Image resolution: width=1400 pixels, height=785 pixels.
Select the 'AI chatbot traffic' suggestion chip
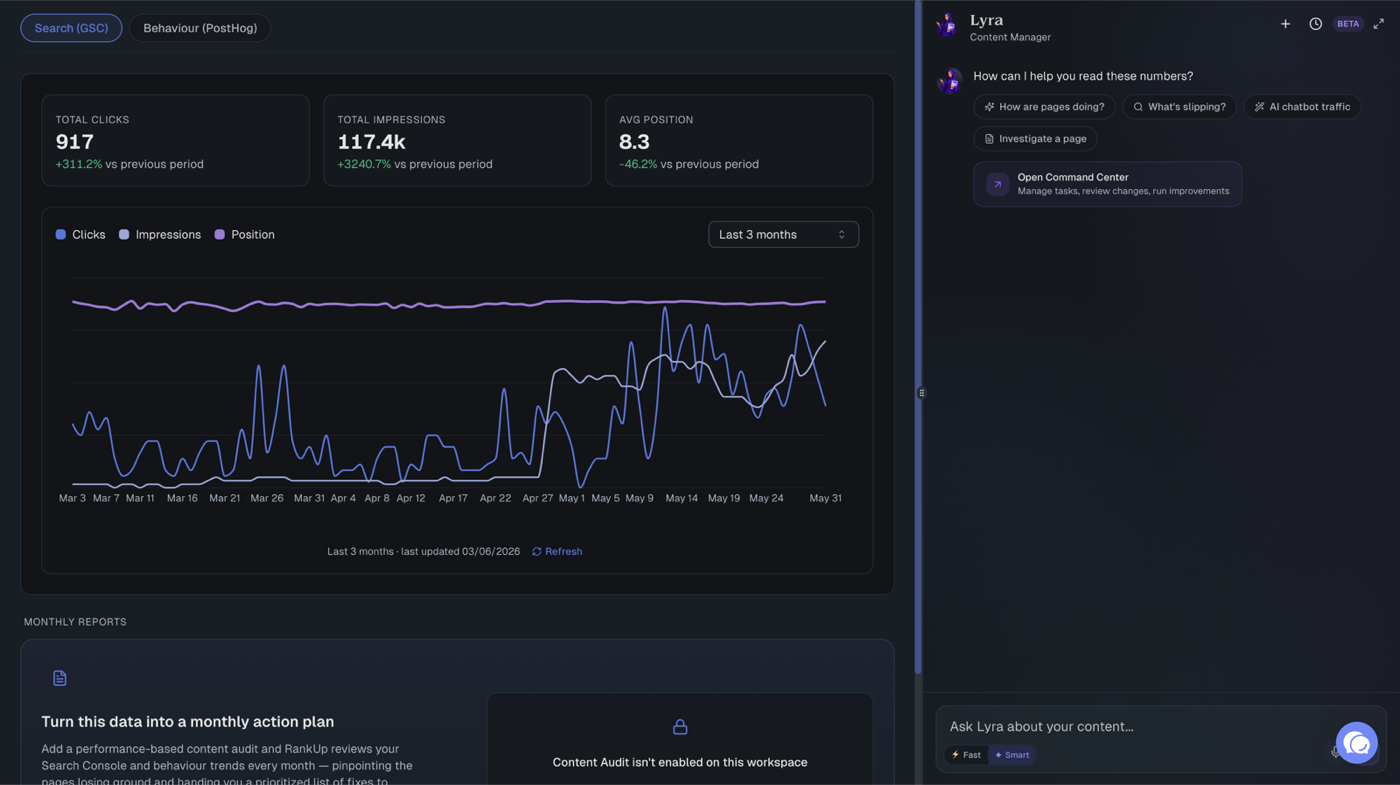(1302, 106)
